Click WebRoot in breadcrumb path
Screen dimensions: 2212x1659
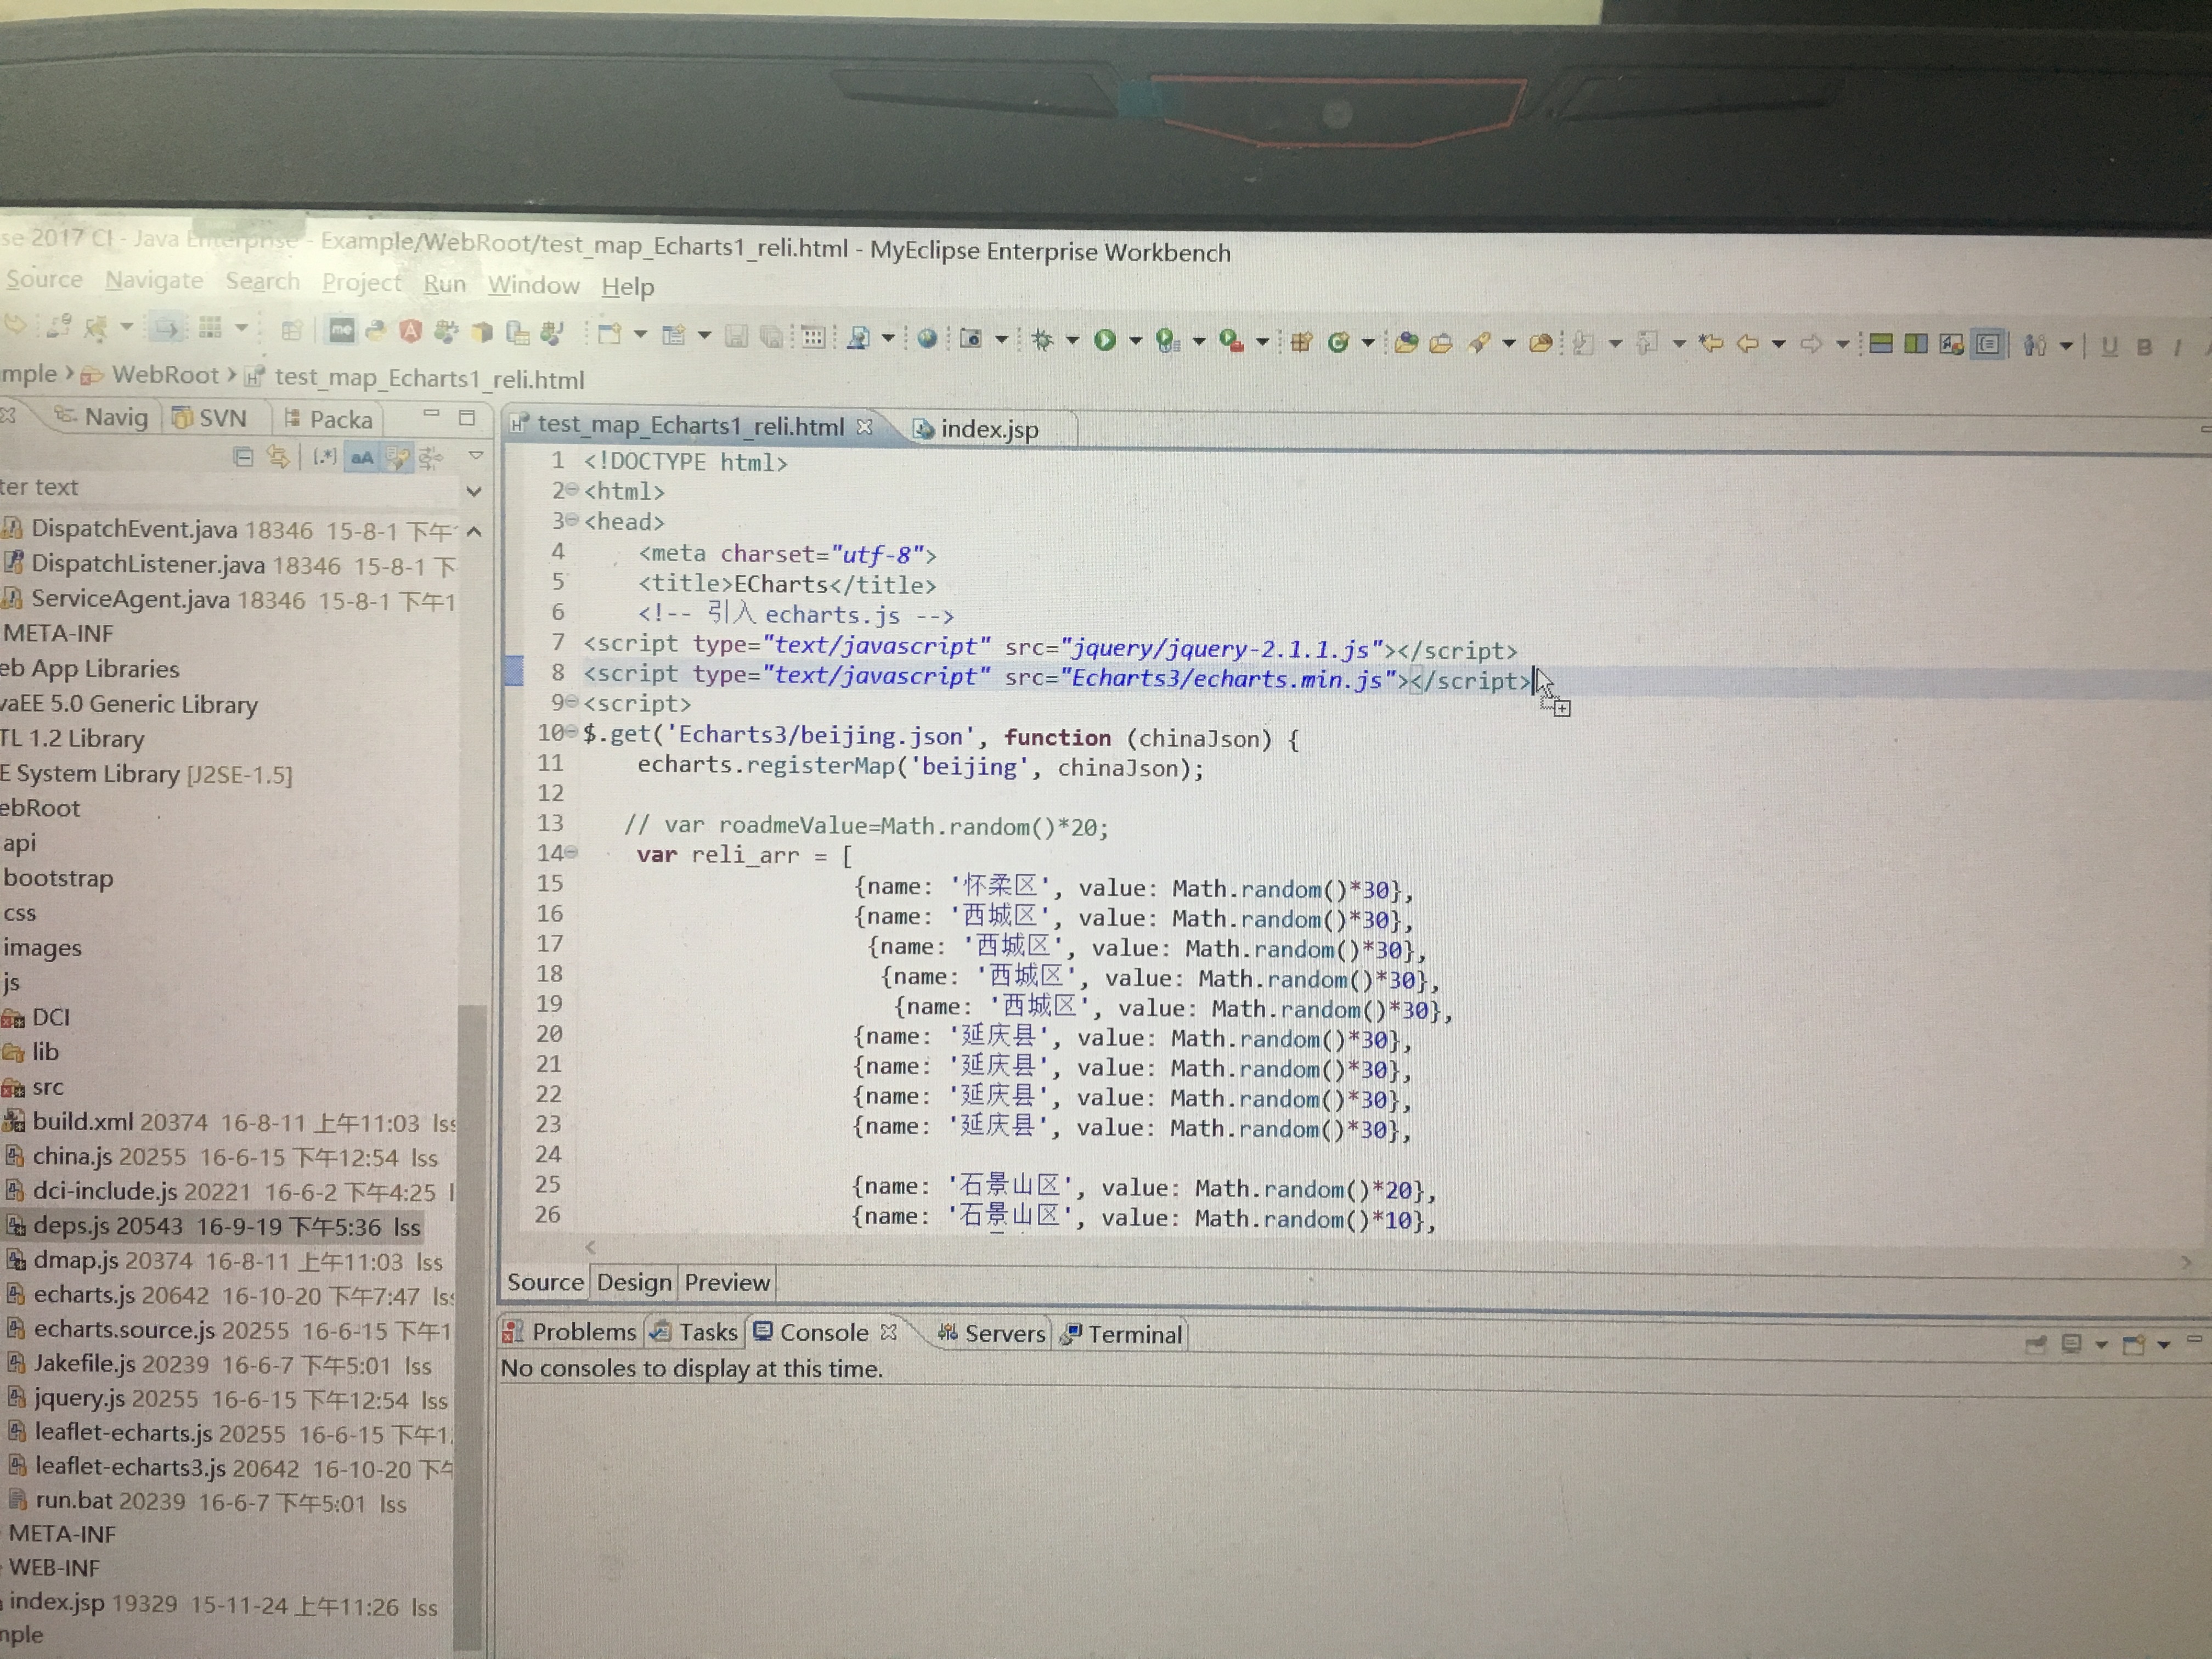coord(164,375)
